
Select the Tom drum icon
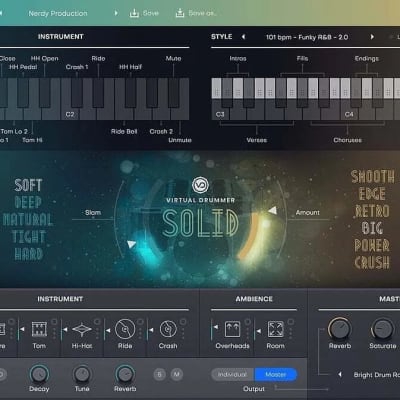(x=39, y=329)
